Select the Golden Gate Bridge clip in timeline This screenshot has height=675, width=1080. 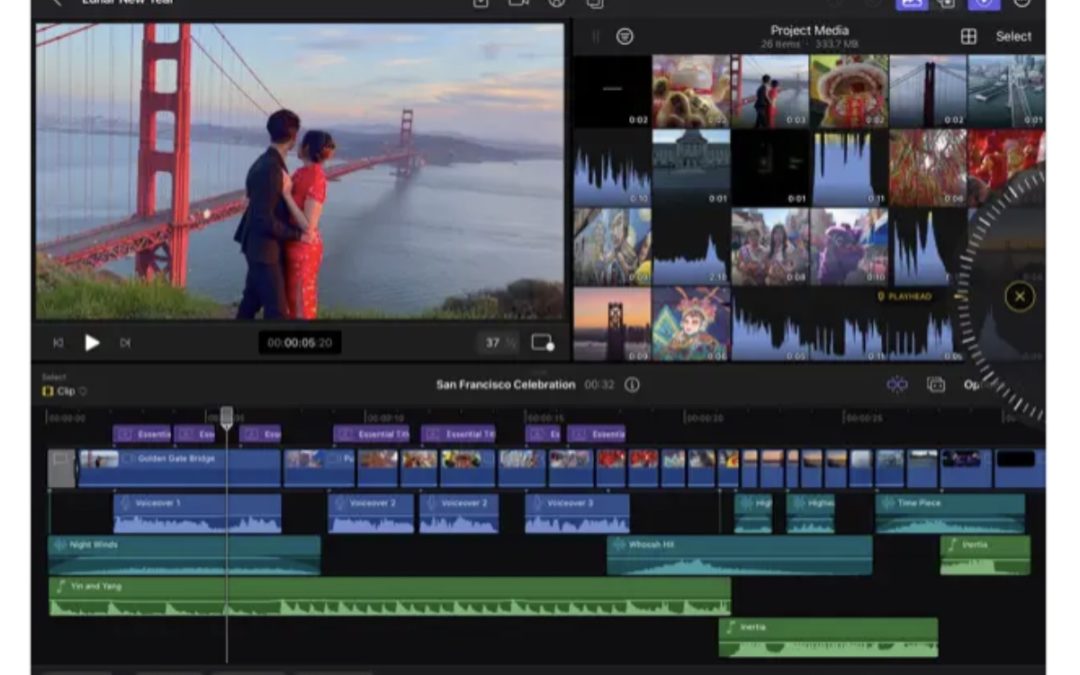pos(180,462)
